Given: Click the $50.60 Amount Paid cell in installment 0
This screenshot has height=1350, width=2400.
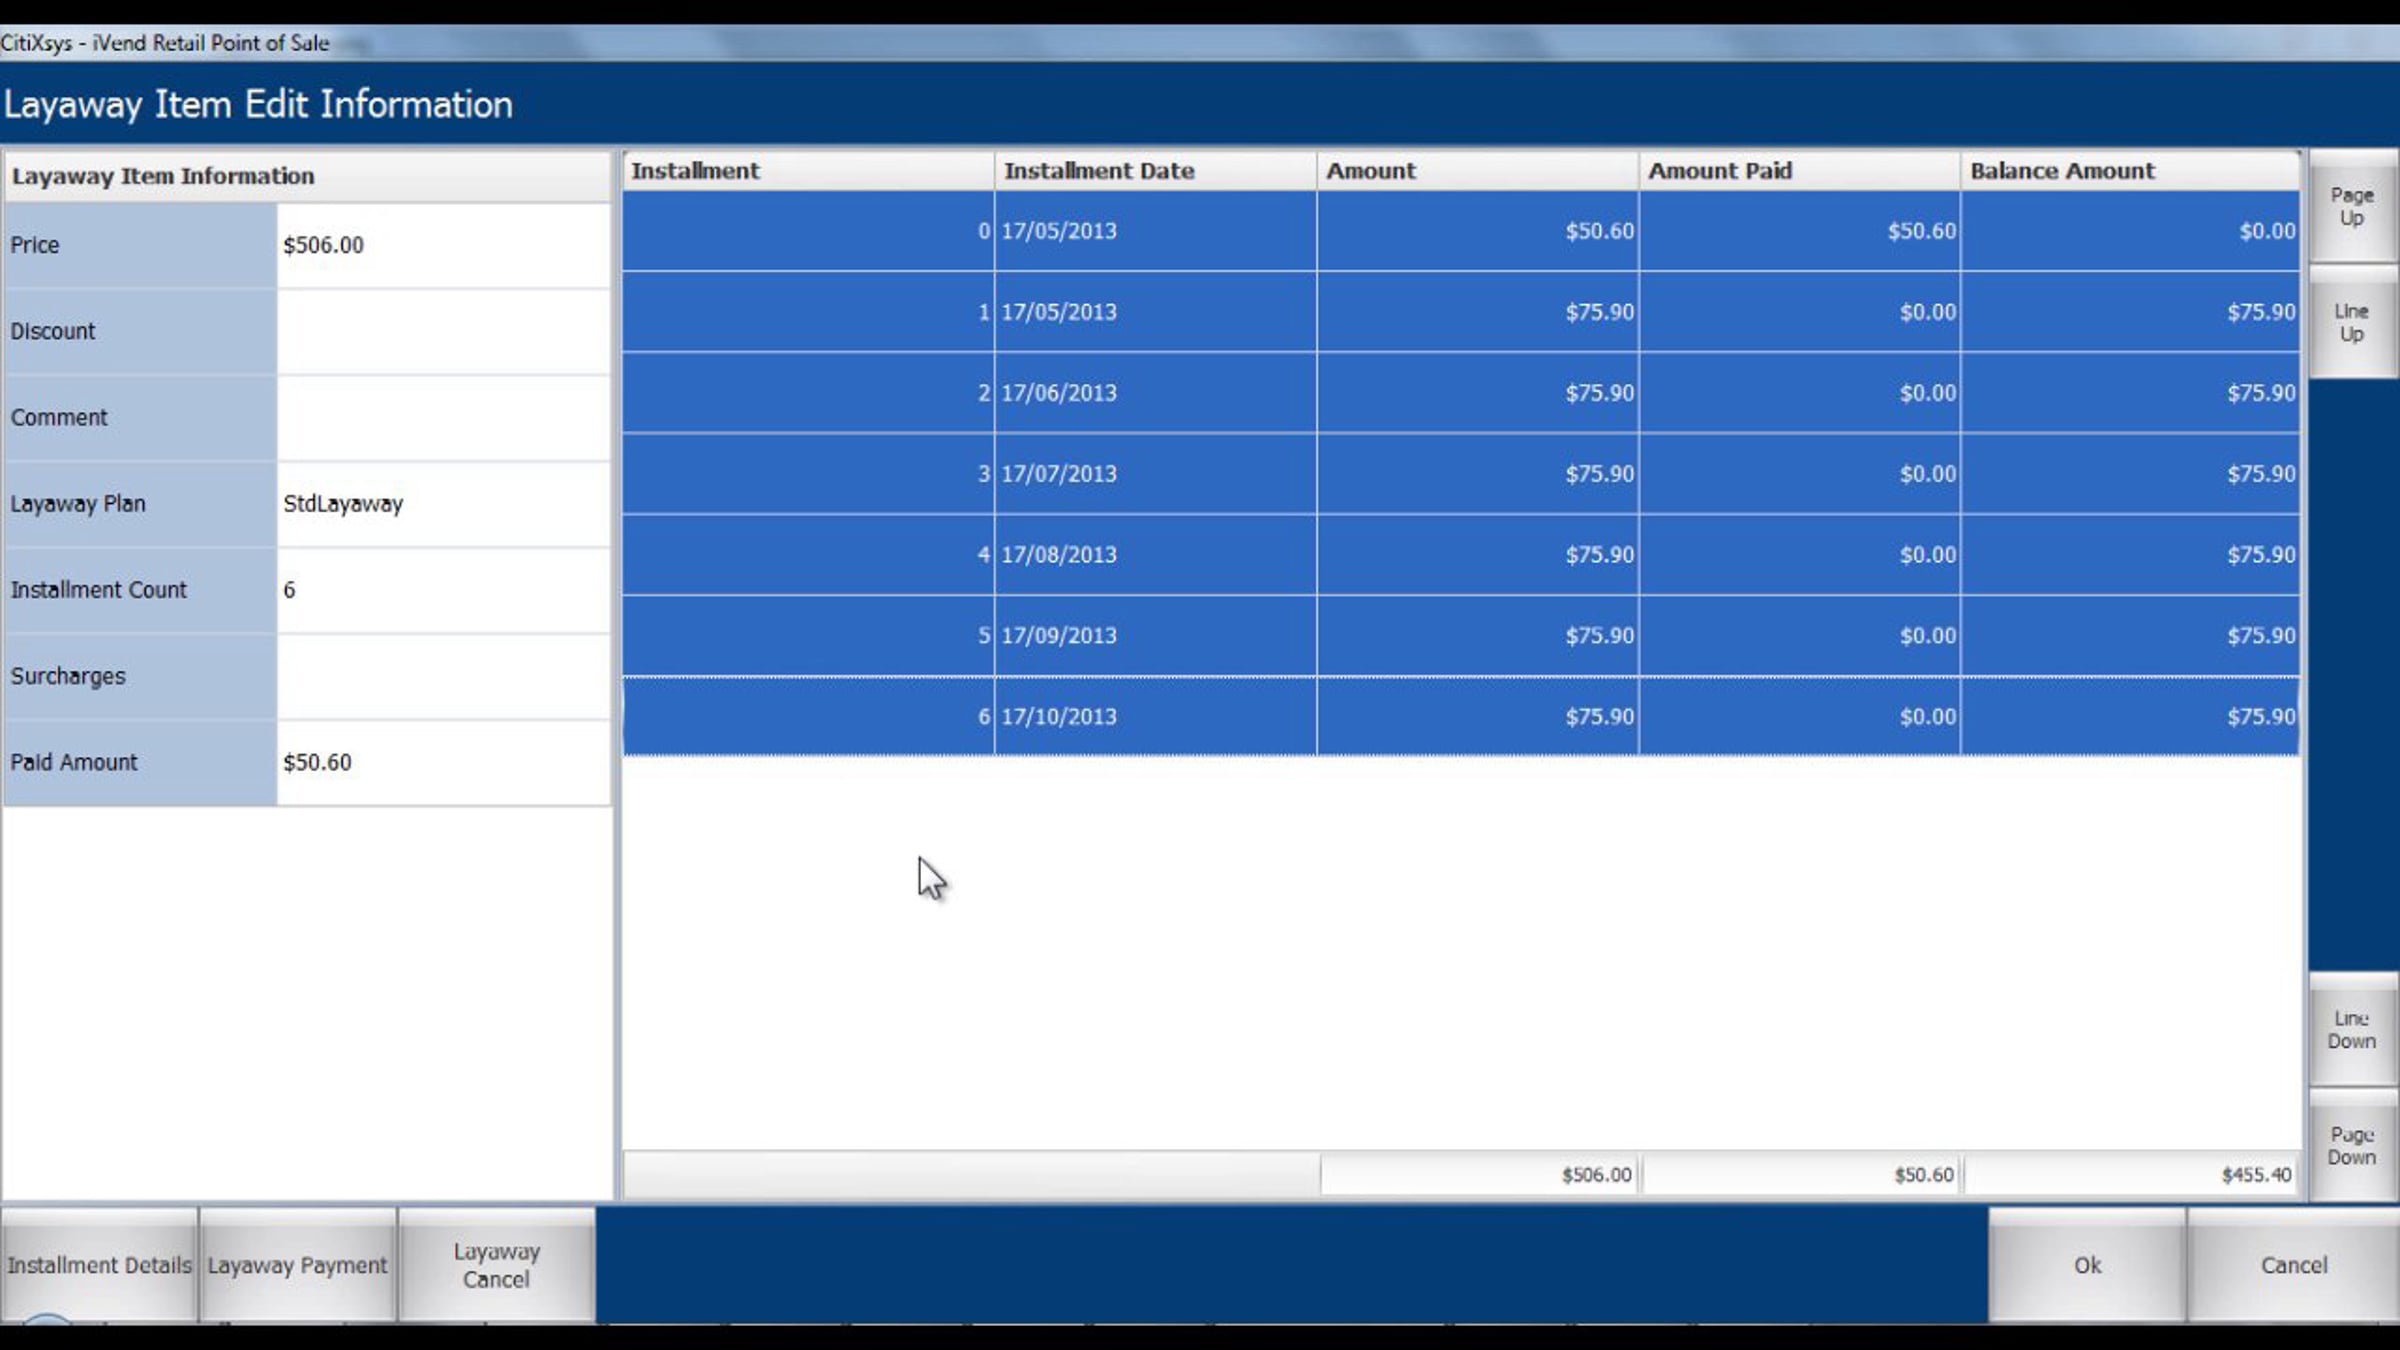Looking at the screenshot, I should 1800,231.
